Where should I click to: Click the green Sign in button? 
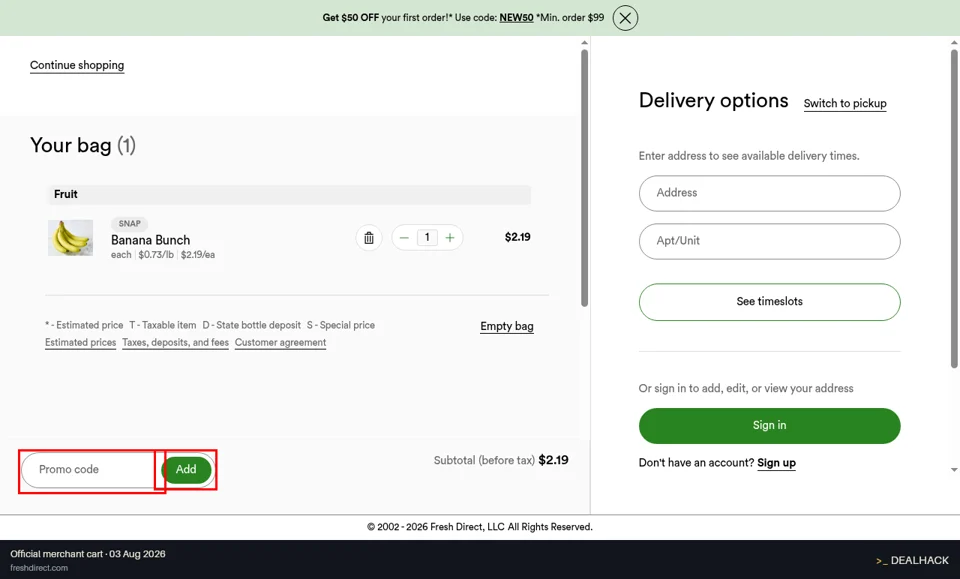tap(770, 425)
